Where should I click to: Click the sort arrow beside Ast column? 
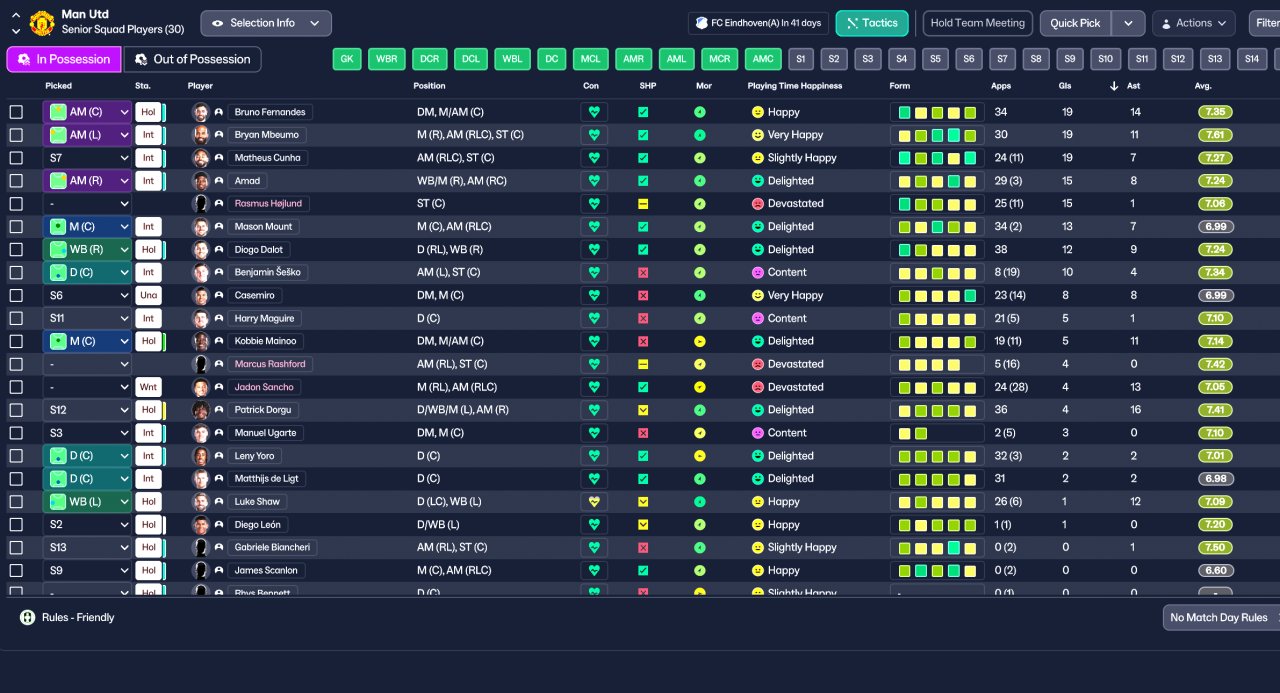(1114, 86)
